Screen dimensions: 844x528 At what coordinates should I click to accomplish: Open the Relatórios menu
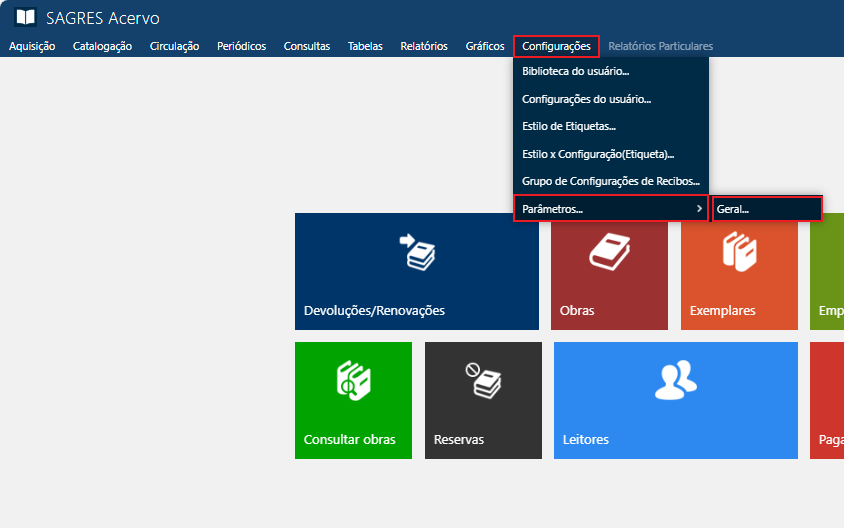[423, 46]
